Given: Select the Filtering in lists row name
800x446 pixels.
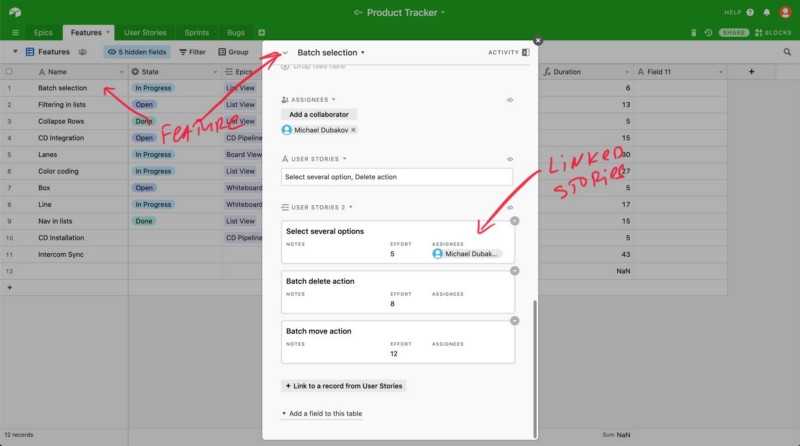Looking at the screenshot, I should [62, 105].
